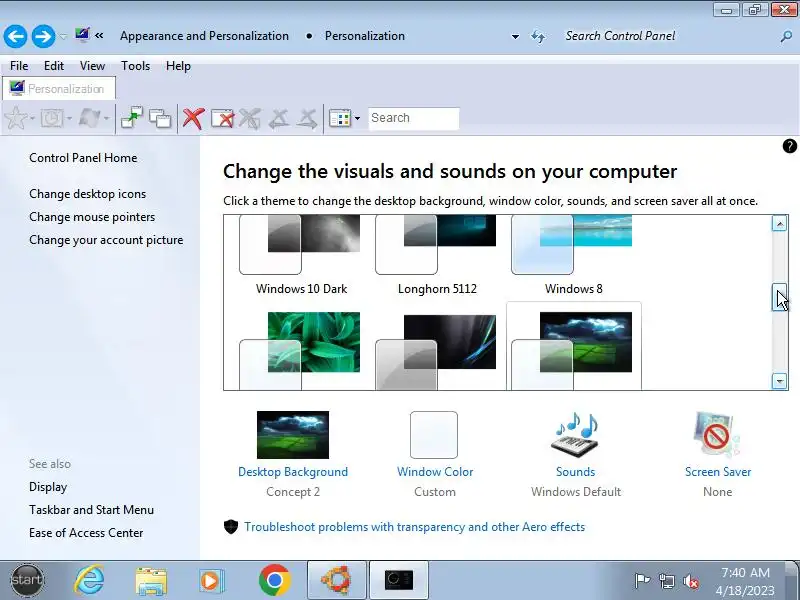The width and height of the screenshot is (800, 600).
Task: Open the thumbnails grid dropdown arrow
Action: click(x=357, y=118)
